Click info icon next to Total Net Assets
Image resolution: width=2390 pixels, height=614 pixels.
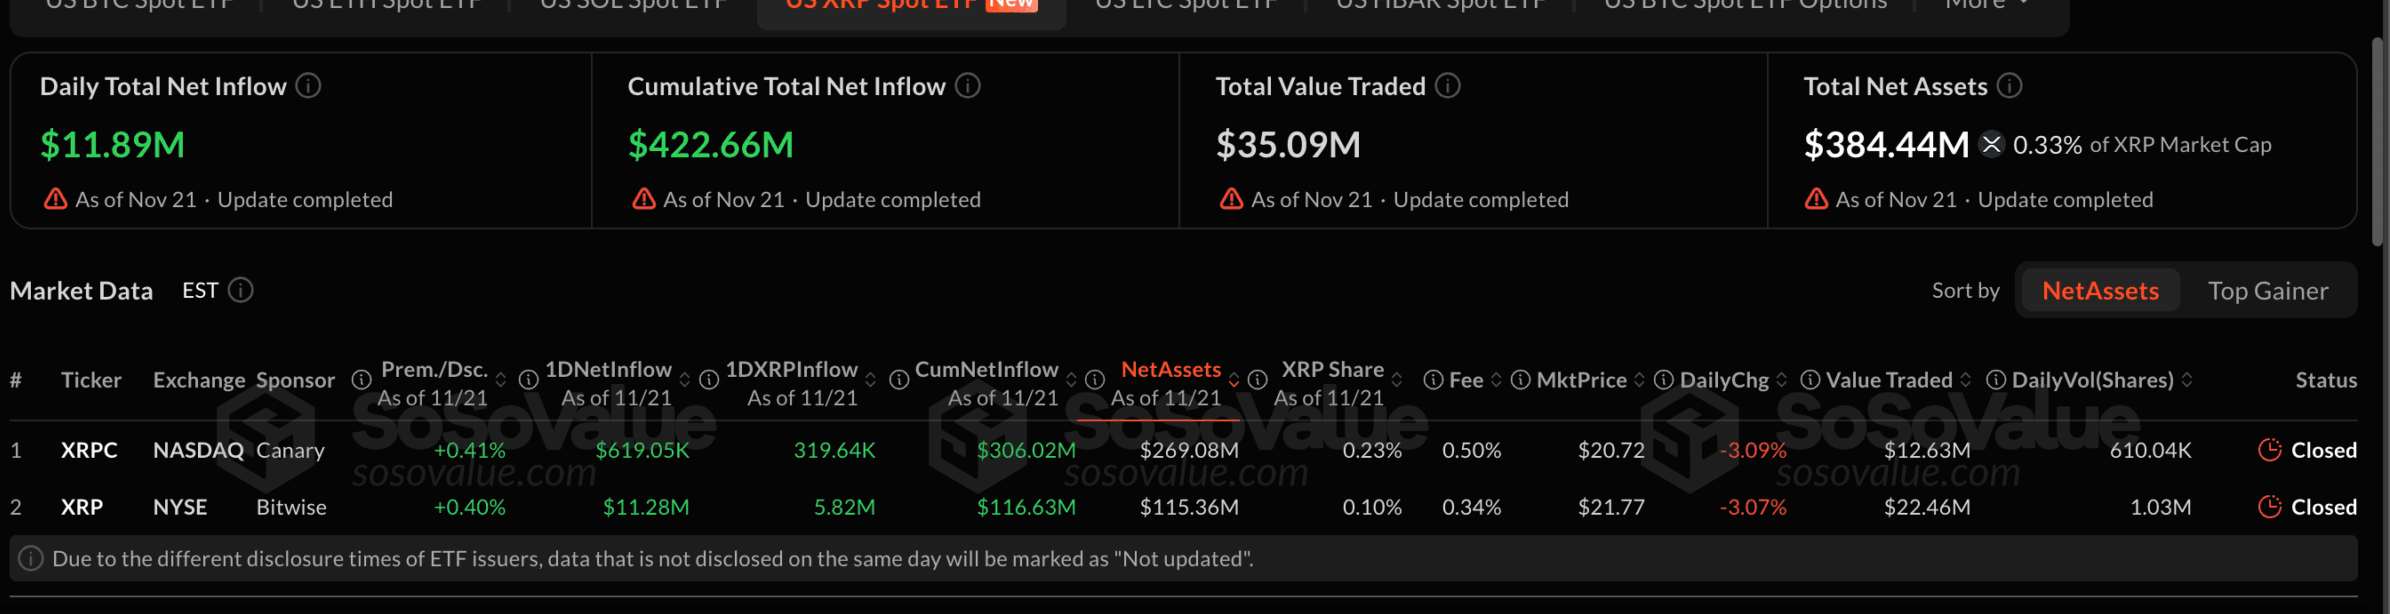2009,86
